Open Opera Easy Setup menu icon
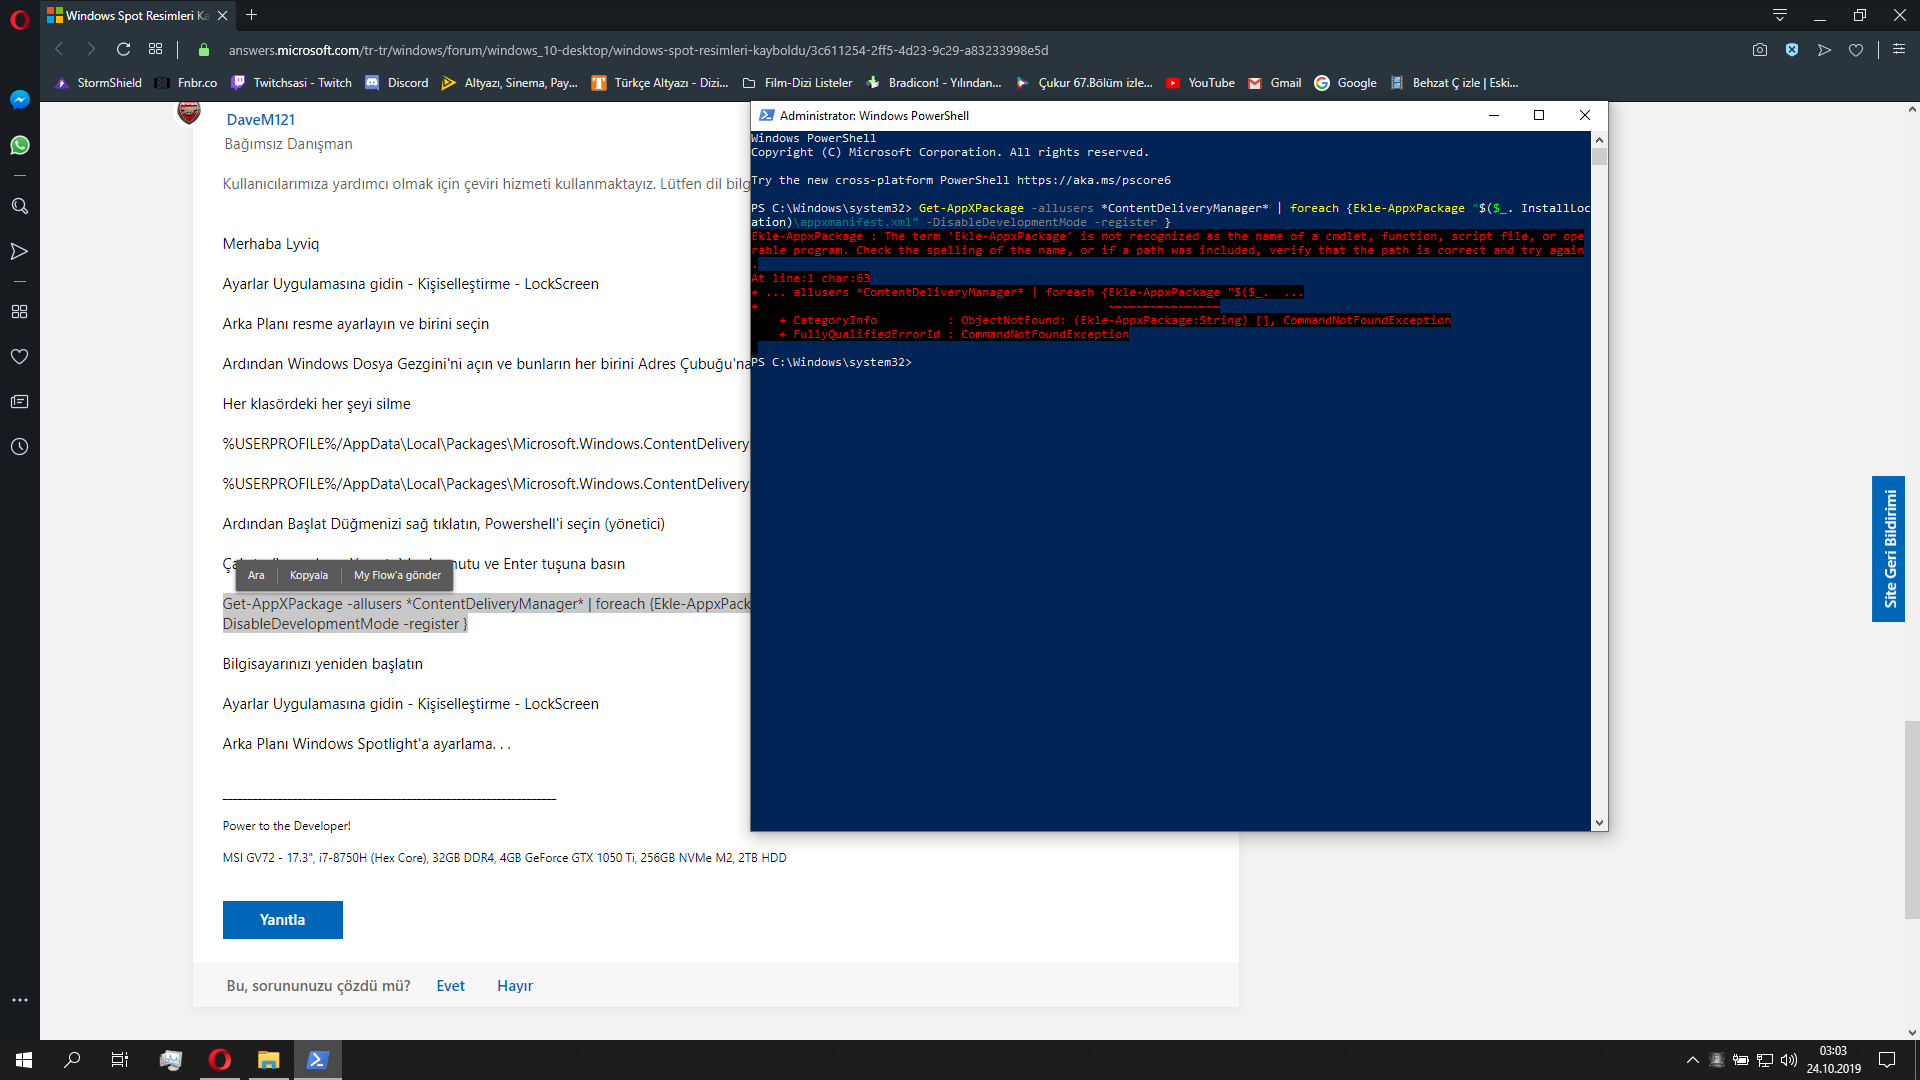Screen dimensions: 1920x1080 (1899, 49)
